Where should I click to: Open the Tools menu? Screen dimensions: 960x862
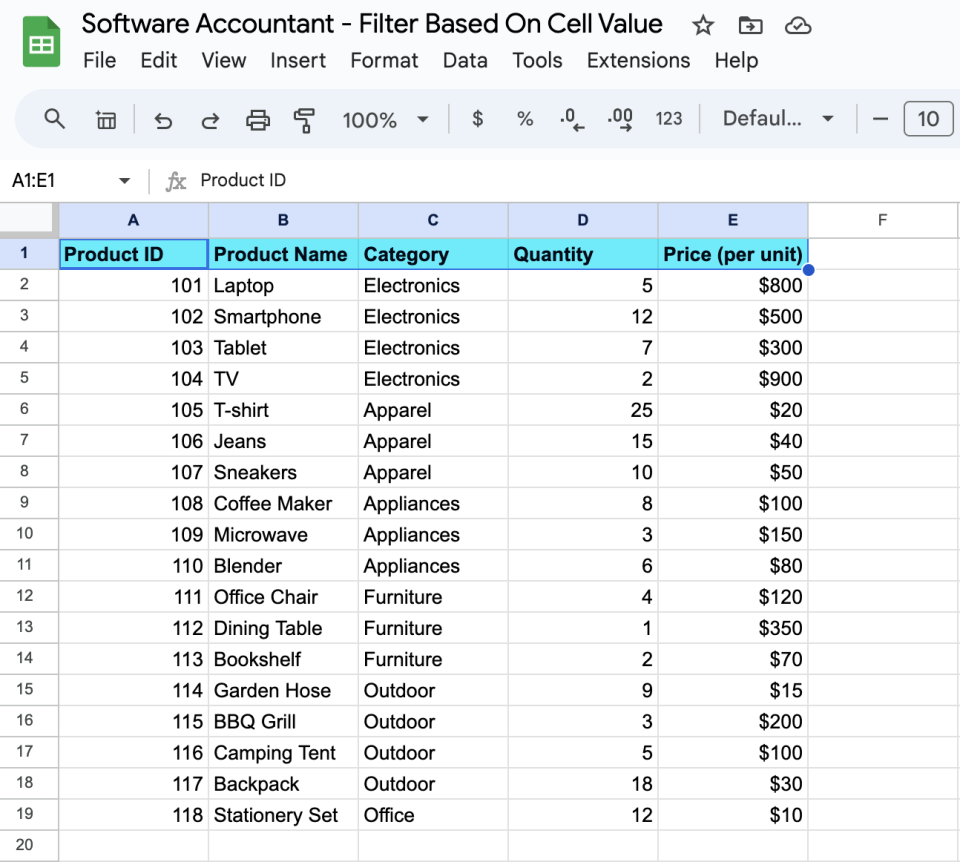click(537, 61)
